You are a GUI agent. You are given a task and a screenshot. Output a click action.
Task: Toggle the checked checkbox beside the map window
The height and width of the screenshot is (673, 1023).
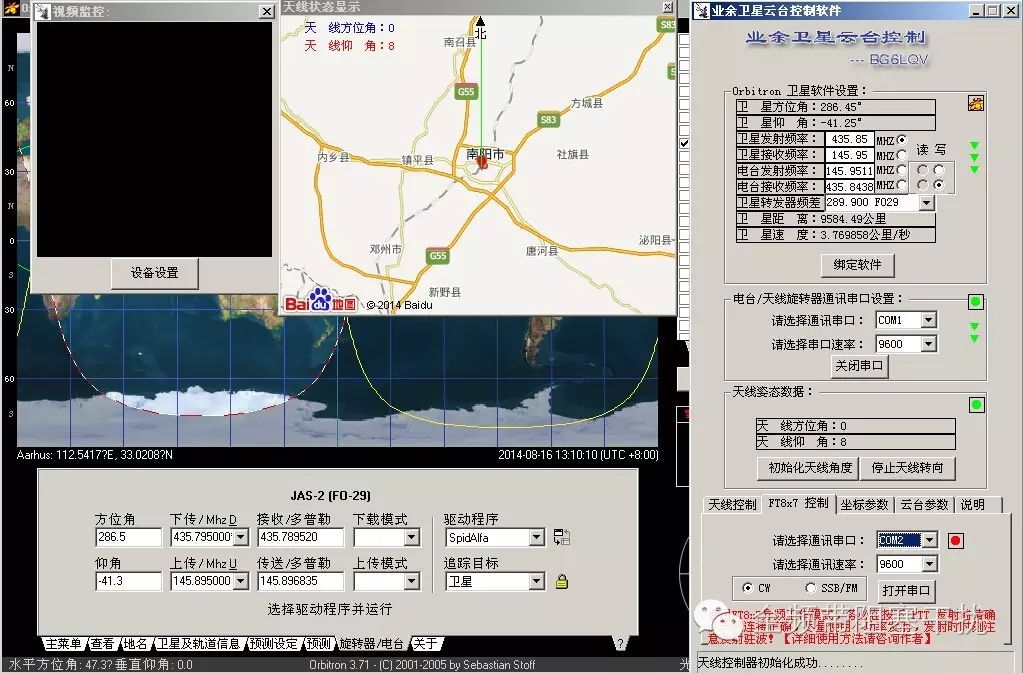coord(684,143)
